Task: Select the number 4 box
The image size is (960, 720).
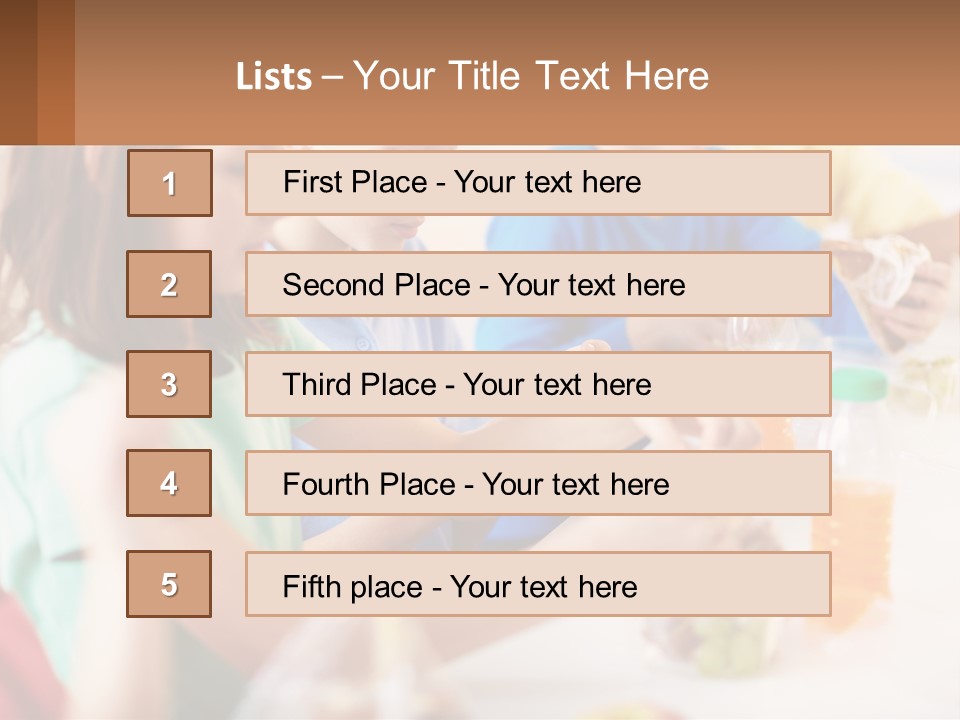Action: tap(169, 483)
